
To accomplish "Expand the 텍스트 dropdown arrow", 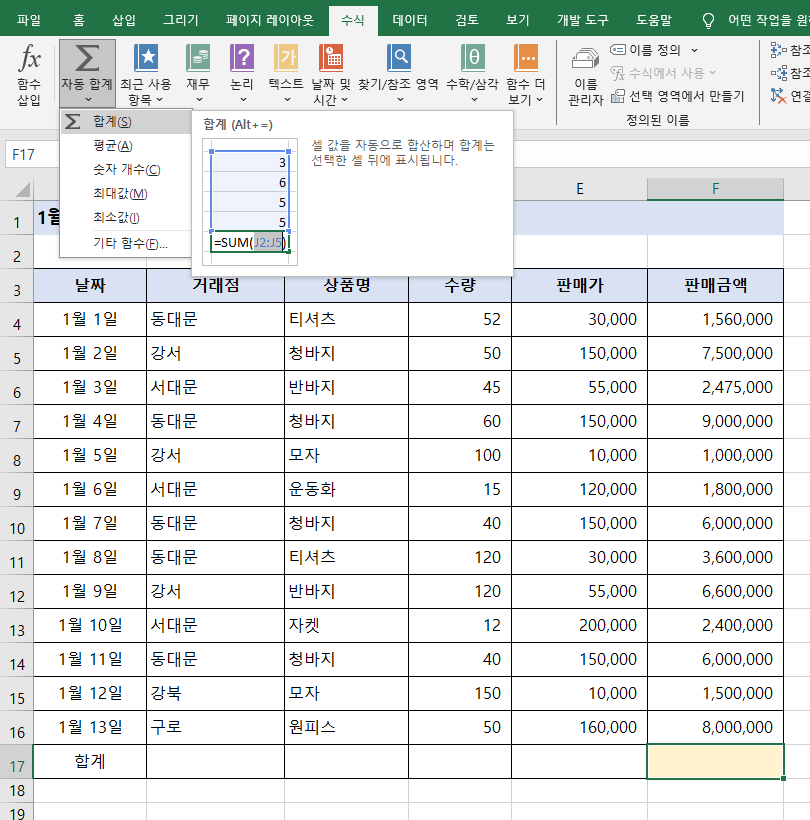I will [x=287, y=99].
